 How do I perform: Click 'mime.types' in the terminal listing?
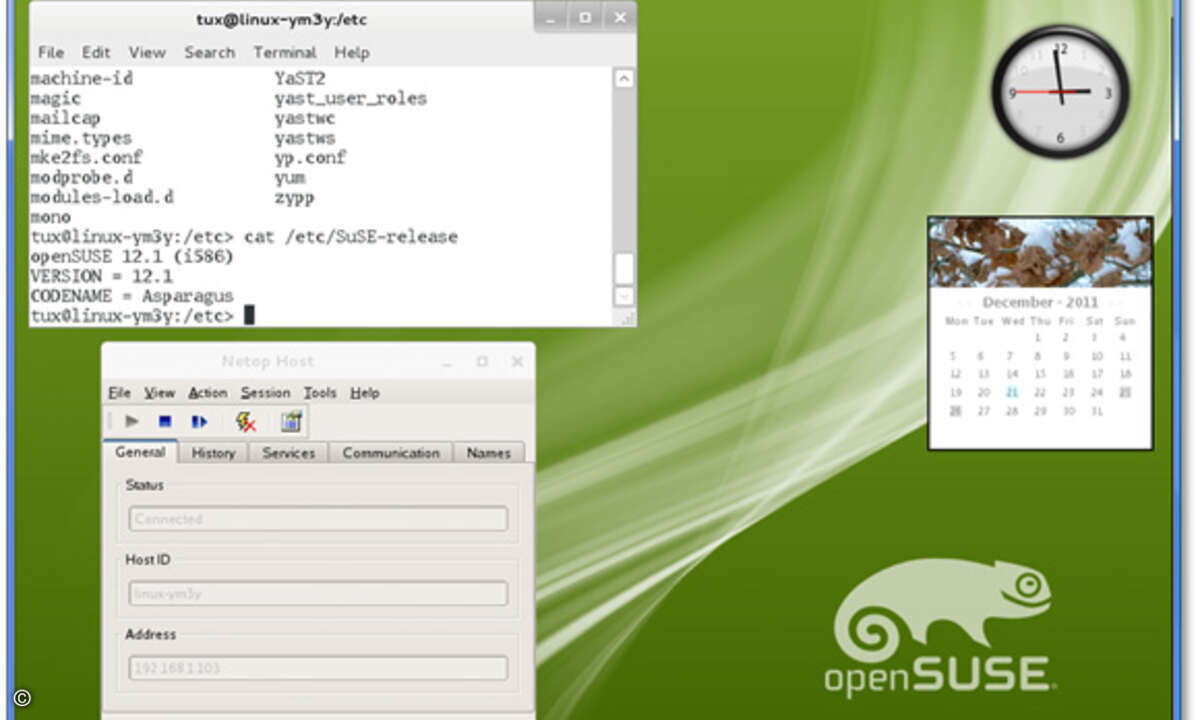(81, 138)
